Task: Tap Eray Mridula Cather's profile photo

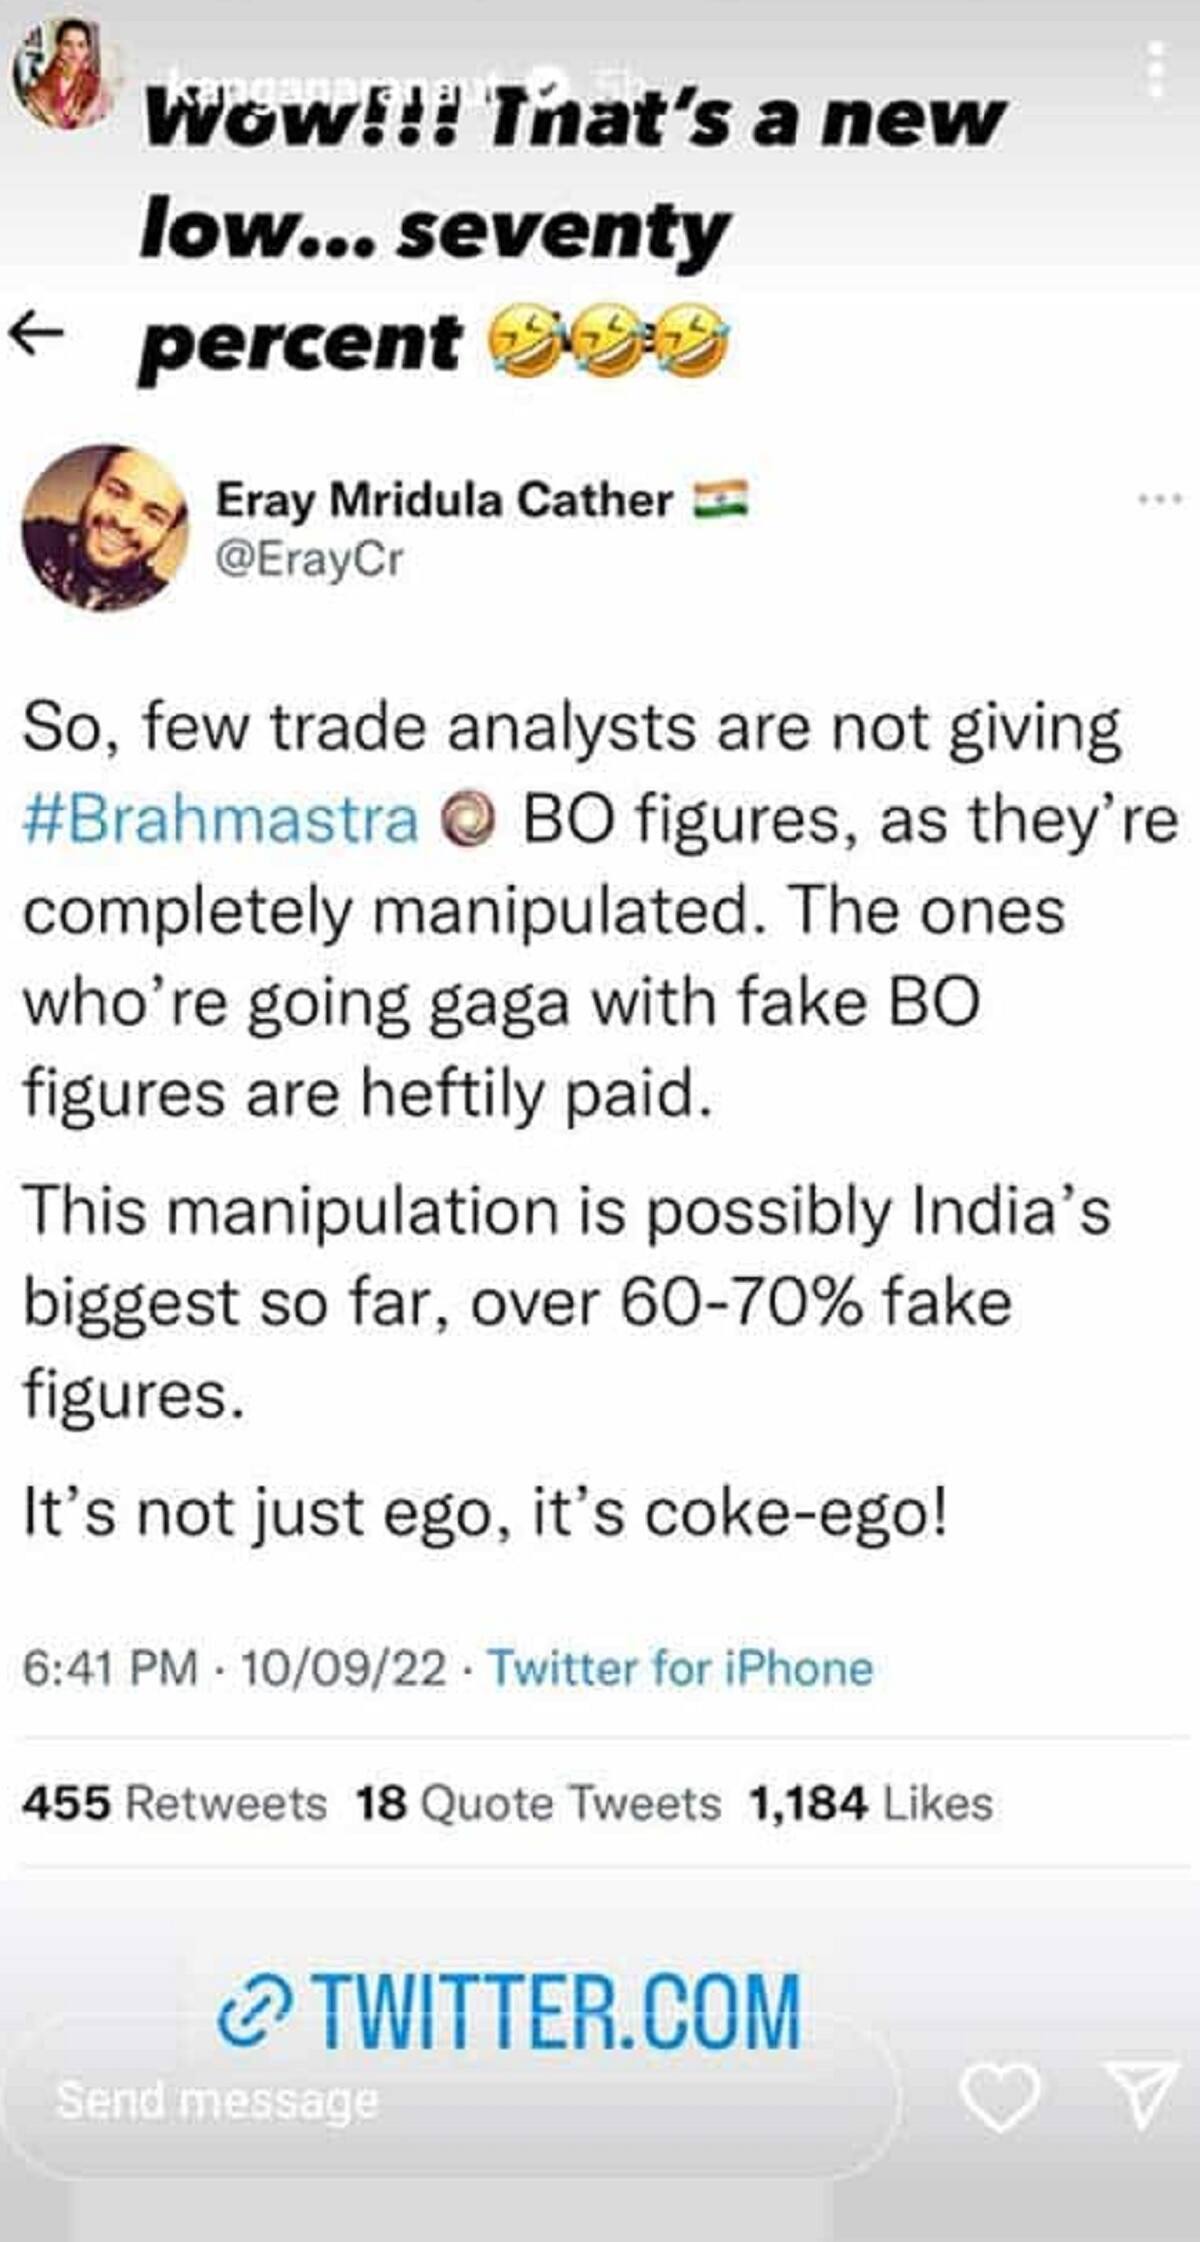Action: tap(105, 527)
